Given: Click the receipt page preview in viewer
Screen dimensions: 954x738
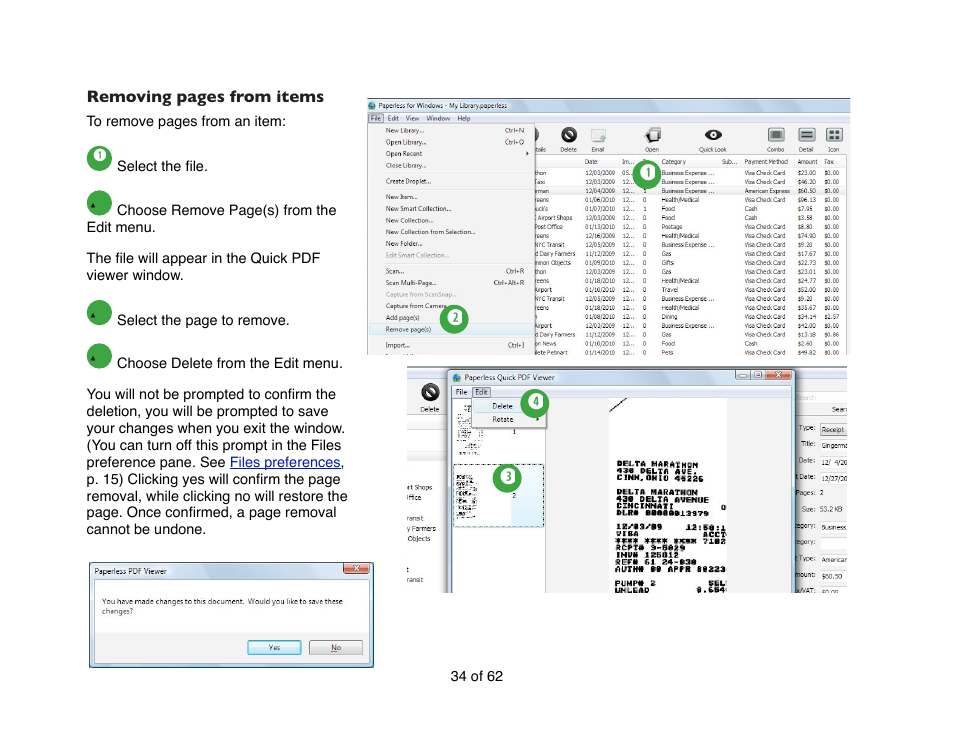Looking at the screenshot, I should click(x=667, y=496).
